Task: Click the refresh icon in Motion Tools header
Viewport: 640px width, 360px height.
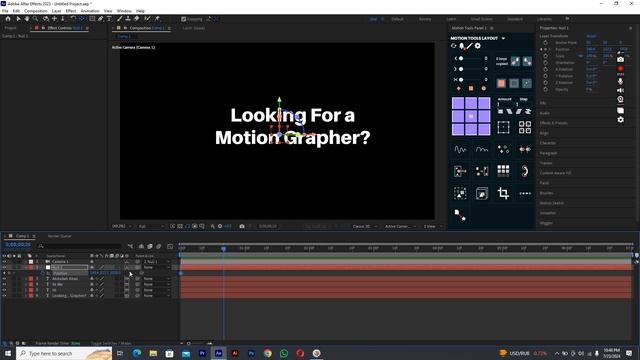Action: click(453, 46)
